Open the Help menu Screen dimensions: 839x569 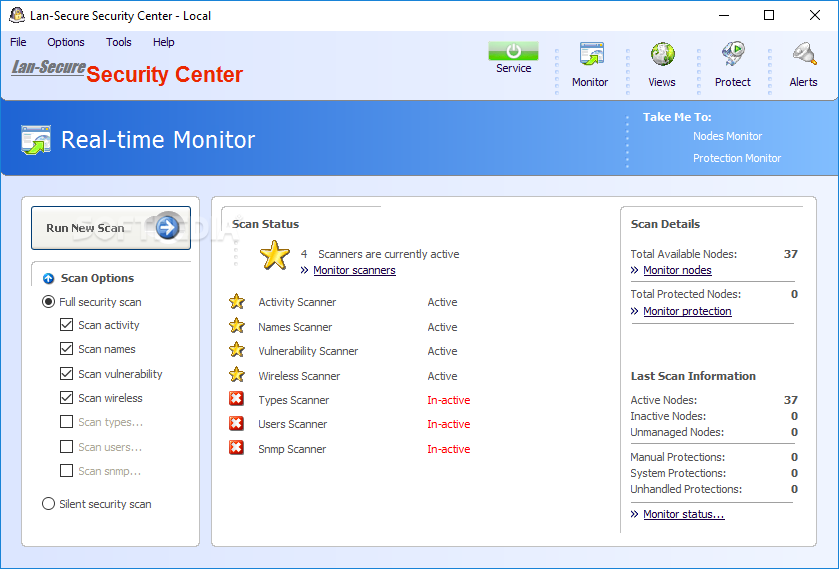[164, 42]
